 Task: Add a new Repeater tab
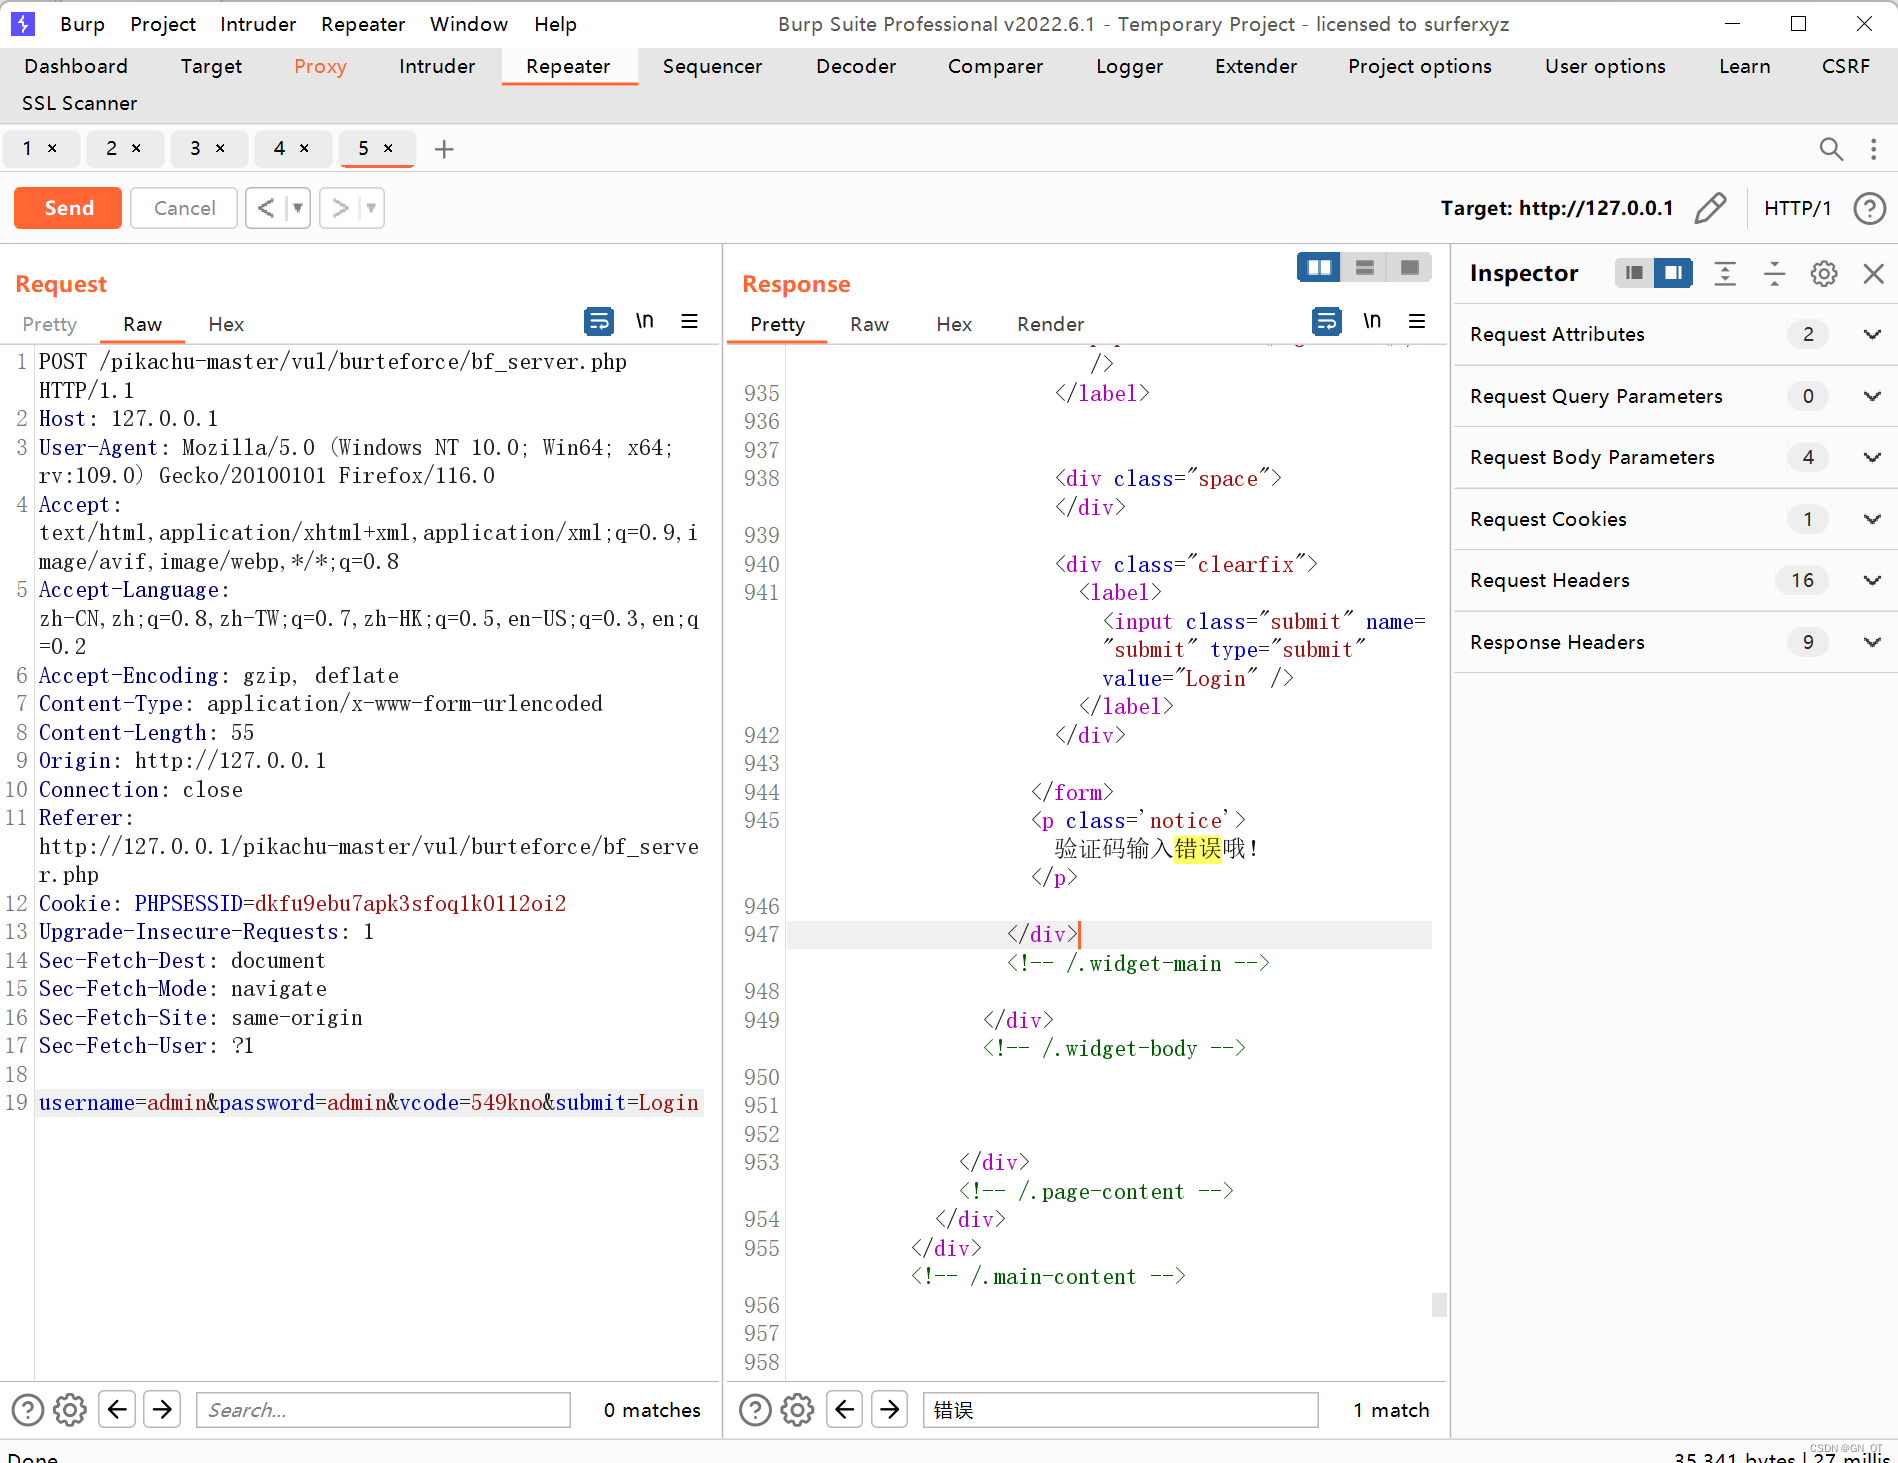(x=444, y=149)
